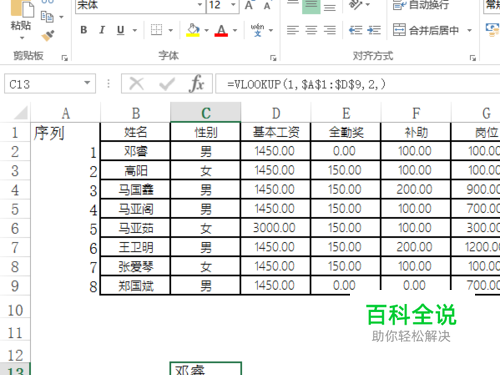Click the fx Insert Function icon
Screen dimensions: 500x375
point(196,83)
